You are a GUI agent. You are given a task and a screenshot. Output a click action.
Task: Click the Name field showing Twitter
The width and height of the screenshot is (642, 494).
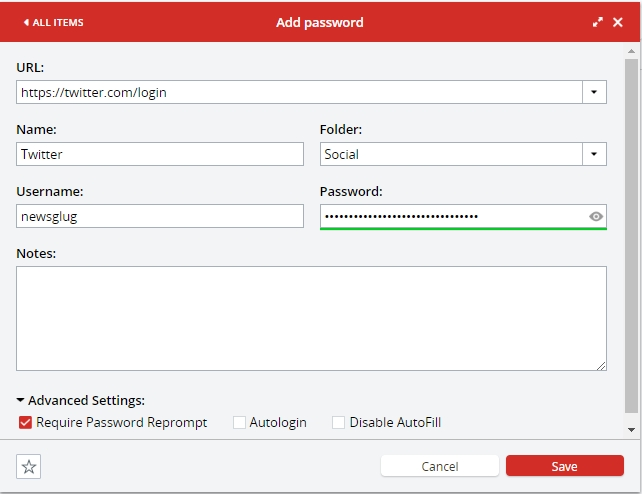pyautogui.click(x=160, y=154)
